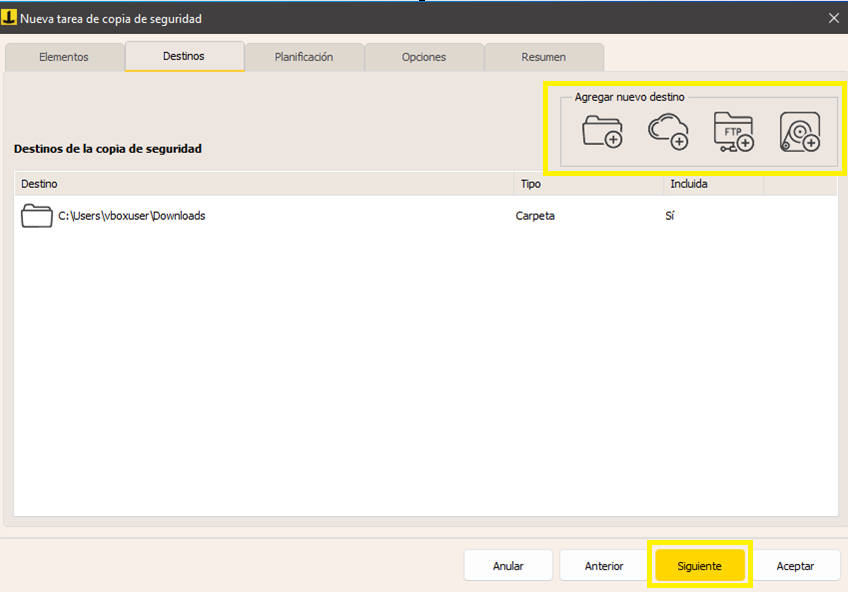Screen dimensions: 848x592
Task: Show the Resumen tab
Action: point(543,57)
